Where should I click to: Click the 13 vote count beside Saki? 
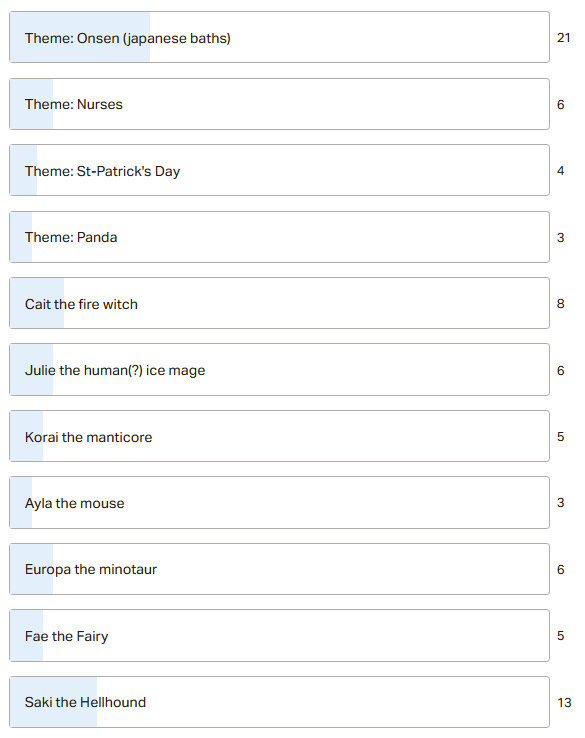(564, 703)
